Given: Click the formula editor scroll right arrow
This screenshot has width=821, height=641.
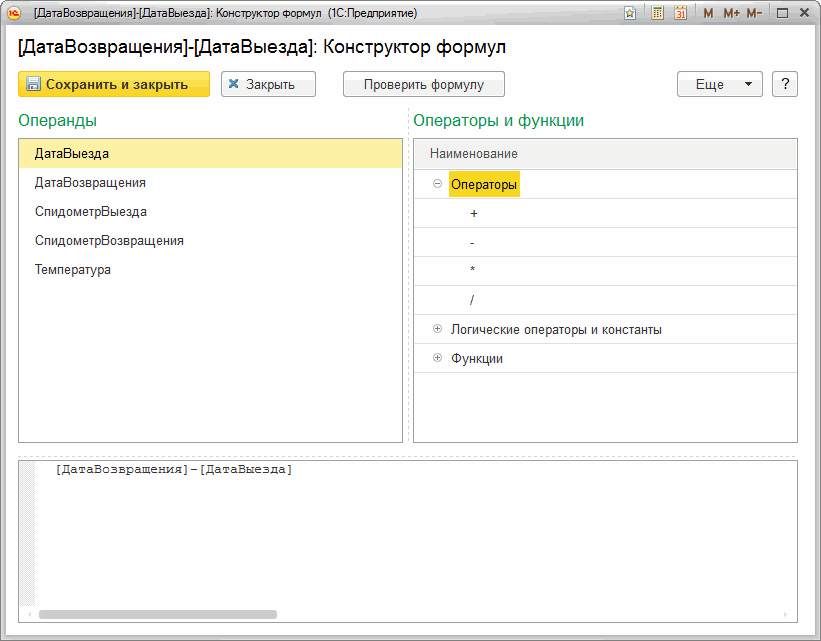Looking at the screenshot, I should tap(785, 614).
